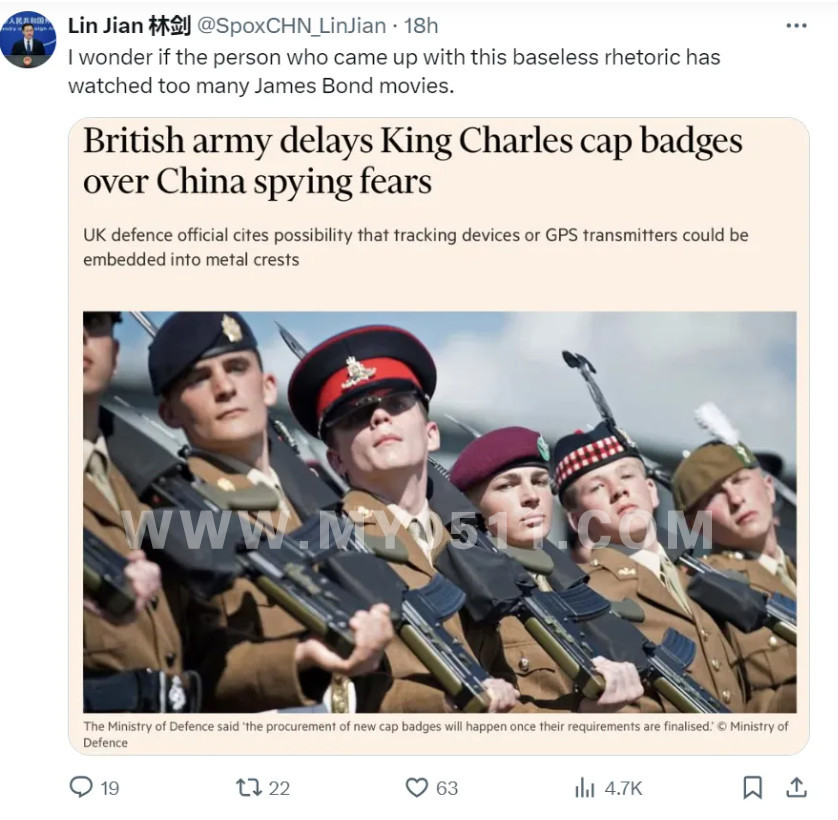Click the reply speech bubble icon
The image size is (838, 820).
tap(81, 787)
